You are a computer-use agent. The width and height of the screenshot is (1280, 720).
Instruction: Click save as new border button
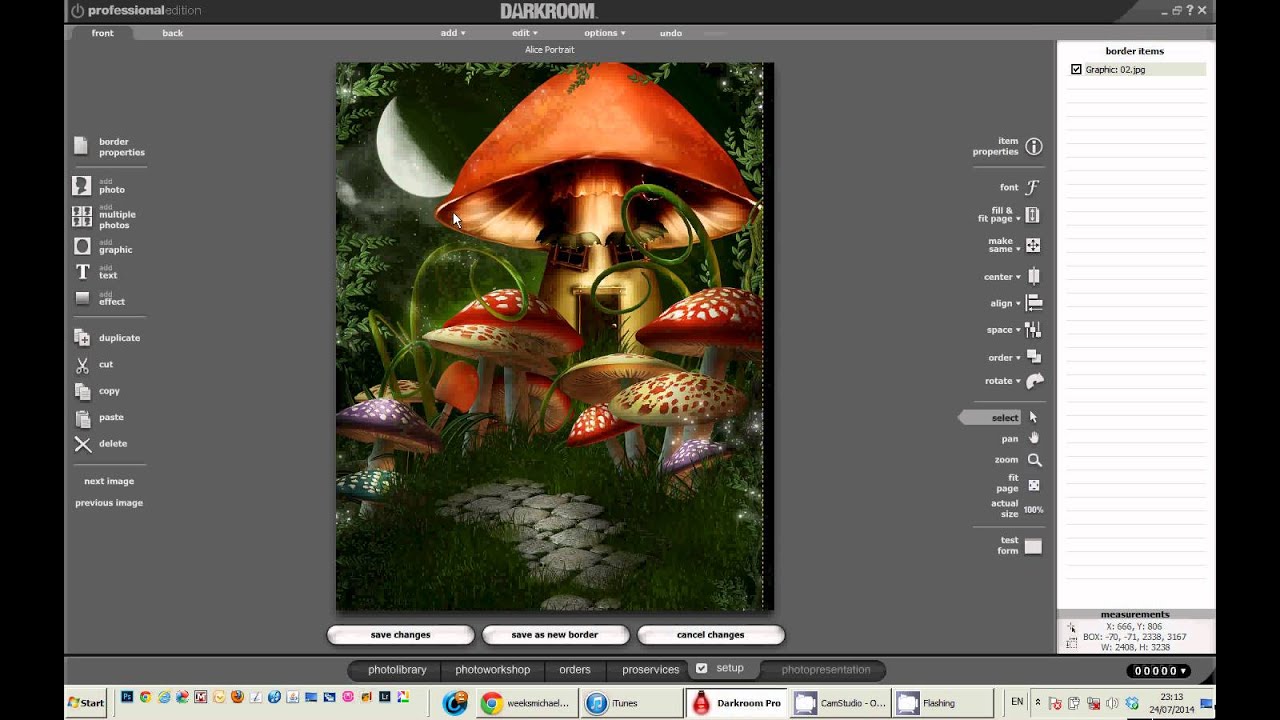pos(555,635)
